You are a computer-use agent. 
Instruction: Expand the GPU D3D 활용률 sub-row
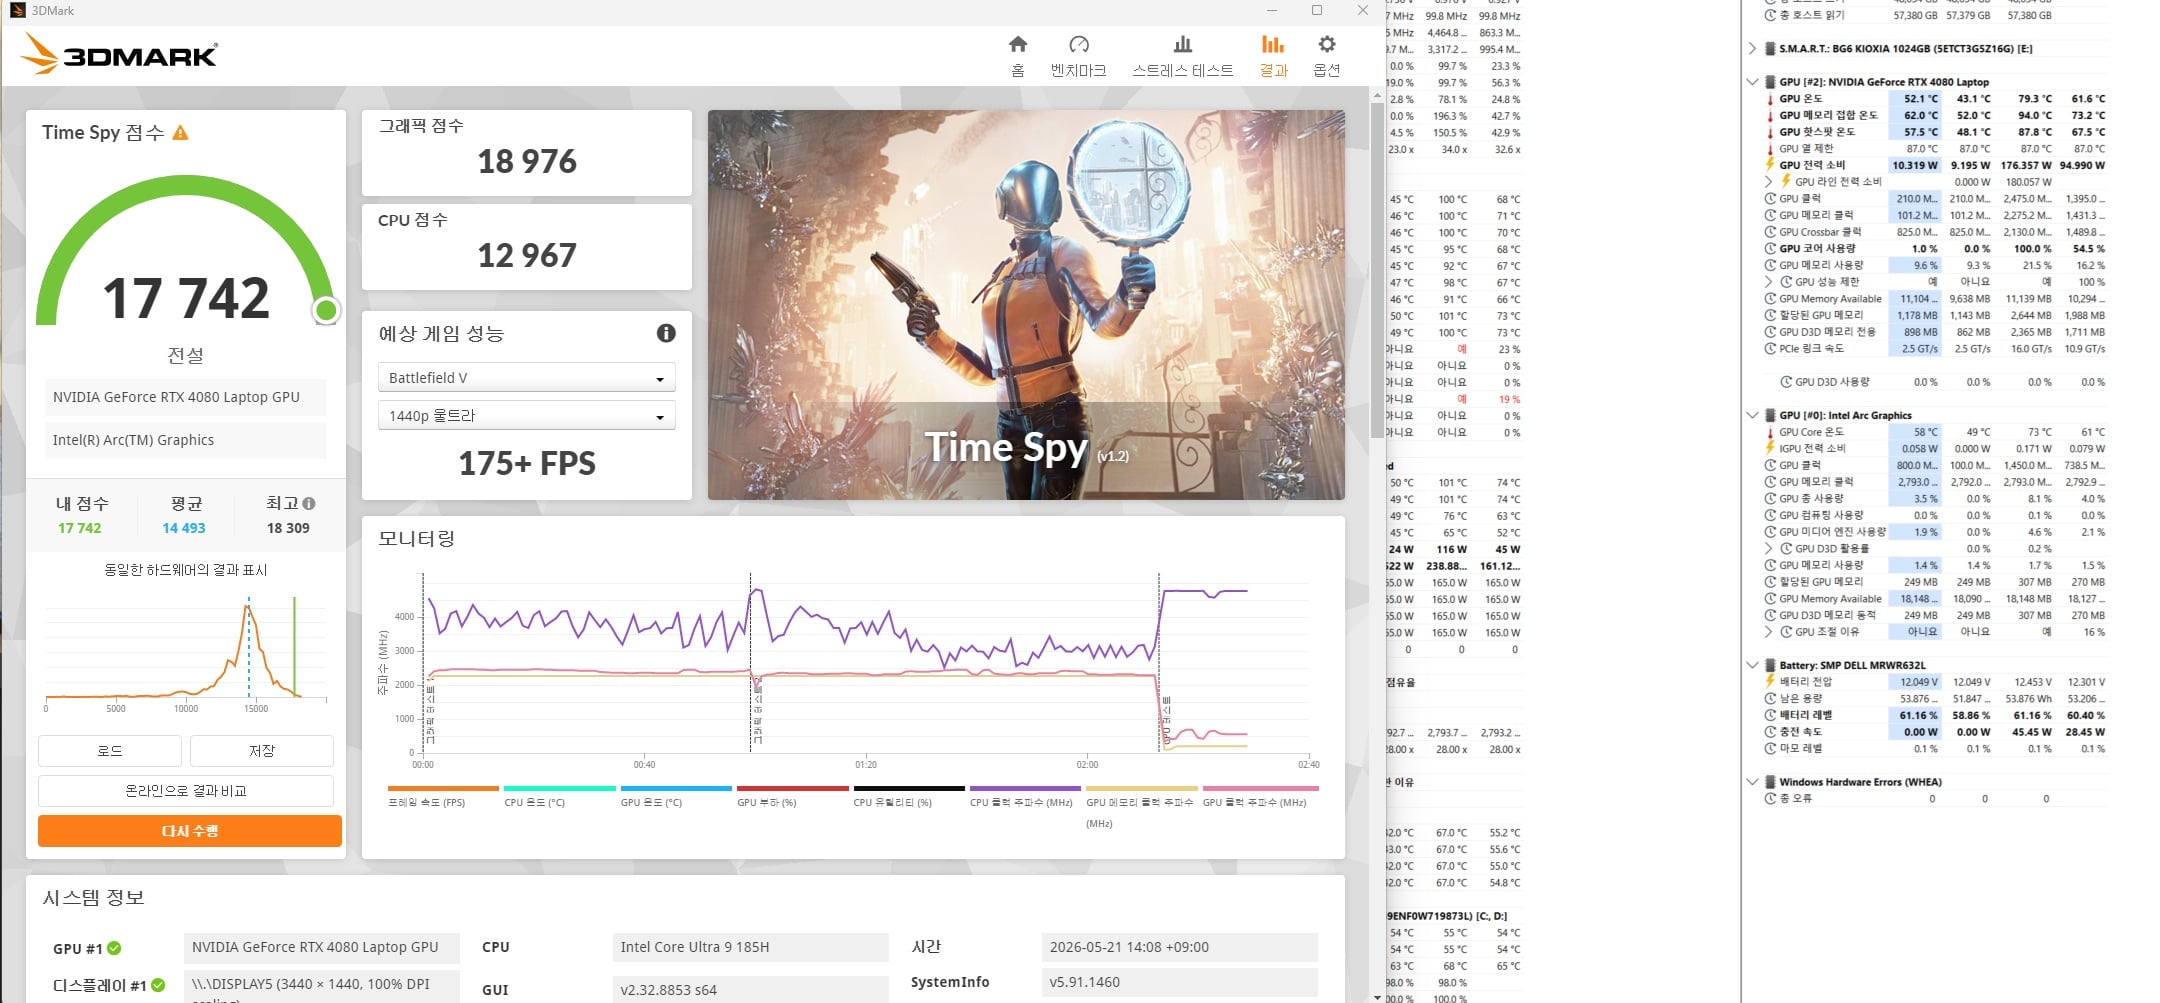1768,549
